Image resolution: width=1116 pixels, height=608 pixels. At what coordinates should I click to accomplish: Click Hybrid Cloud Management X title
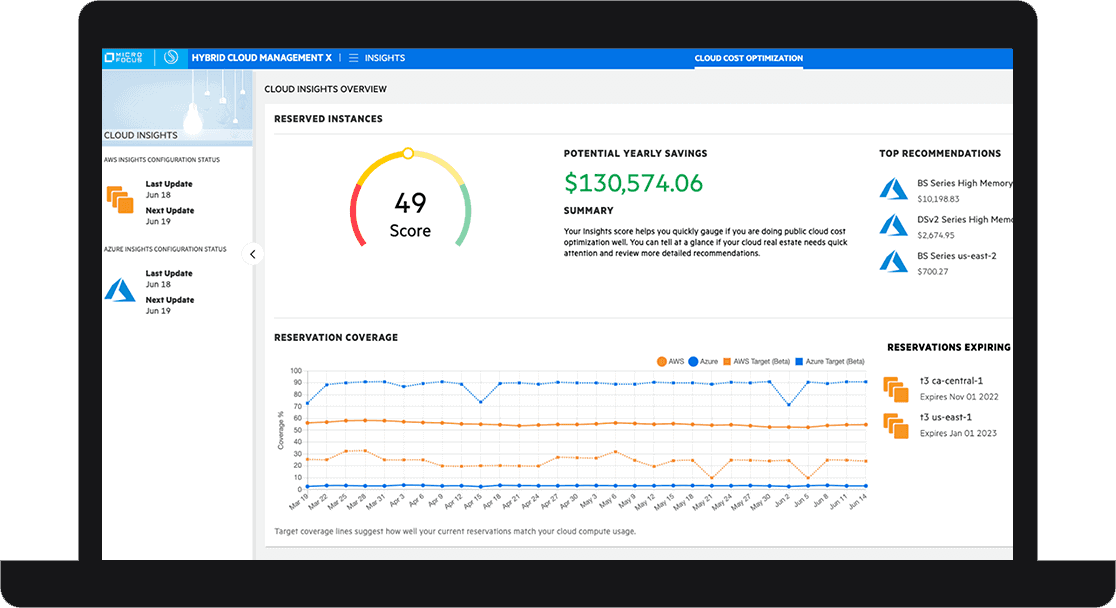point(261,58)
